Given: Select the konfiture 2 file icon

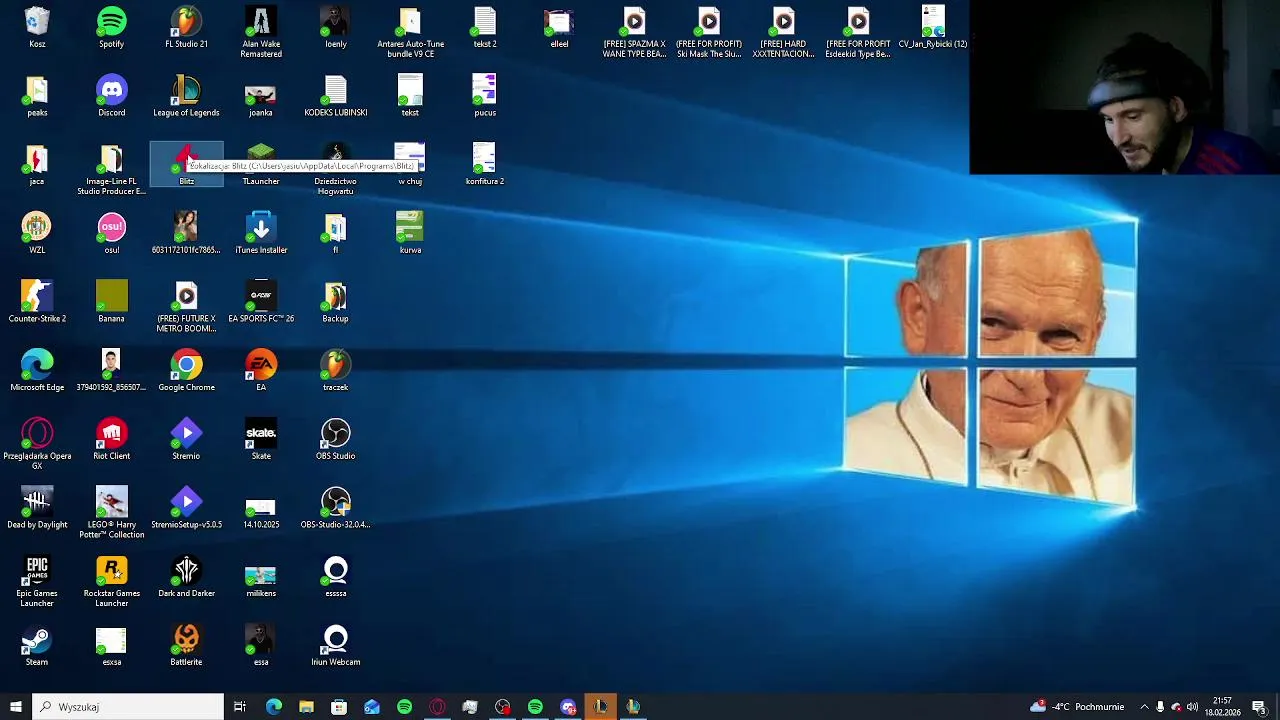Looking at the screenshot, I should pos(485,165).
